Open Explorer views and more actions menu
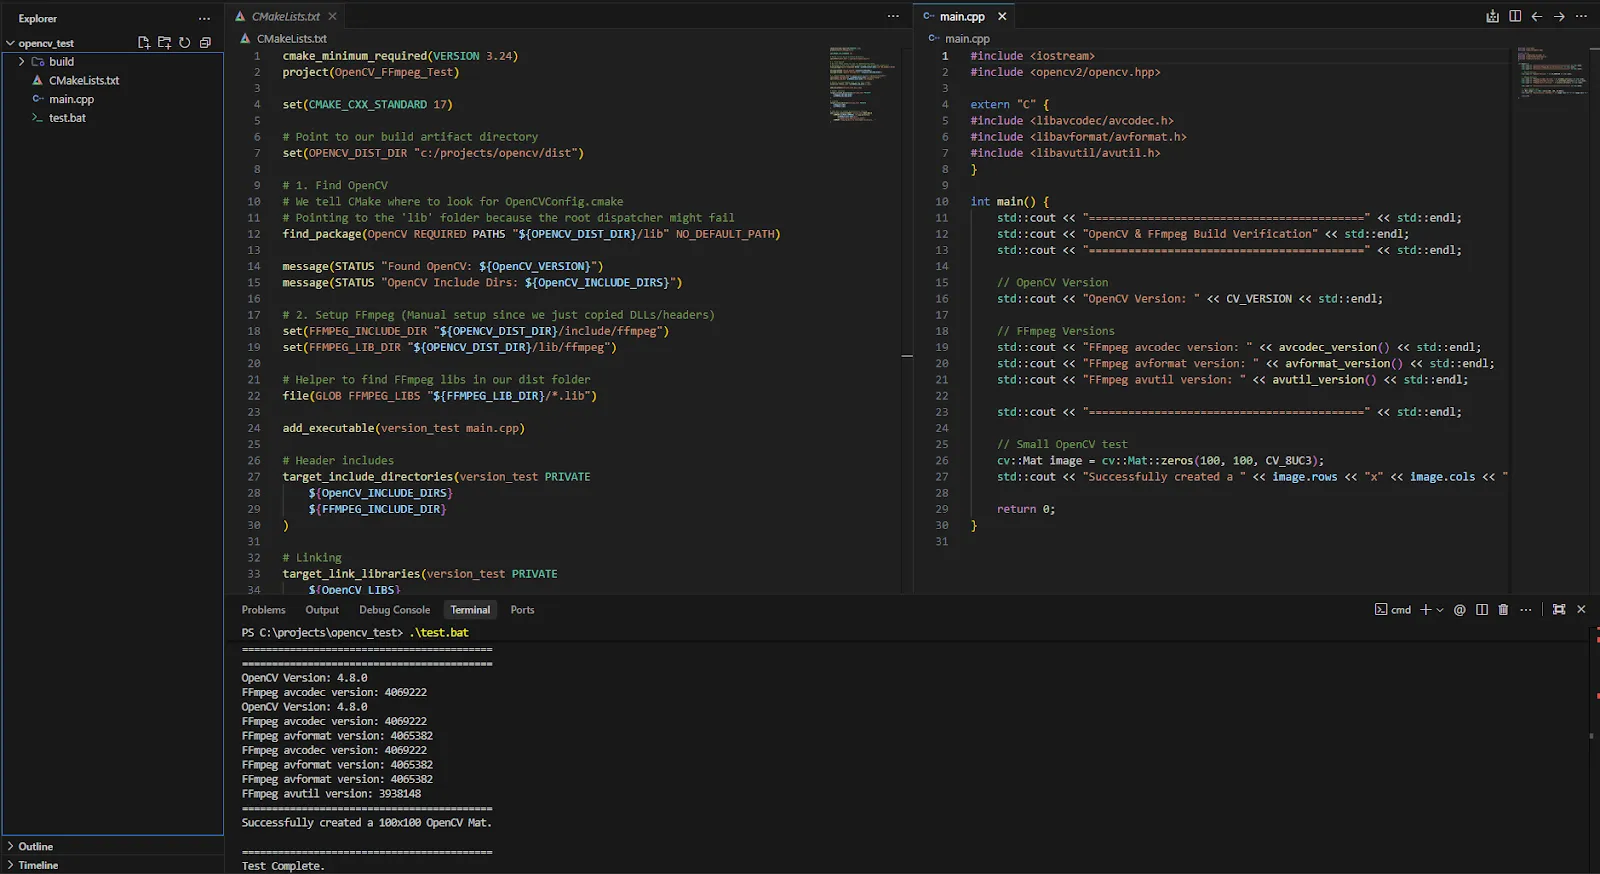Screen dimensions: 1600x874 (x=204, y=18)
